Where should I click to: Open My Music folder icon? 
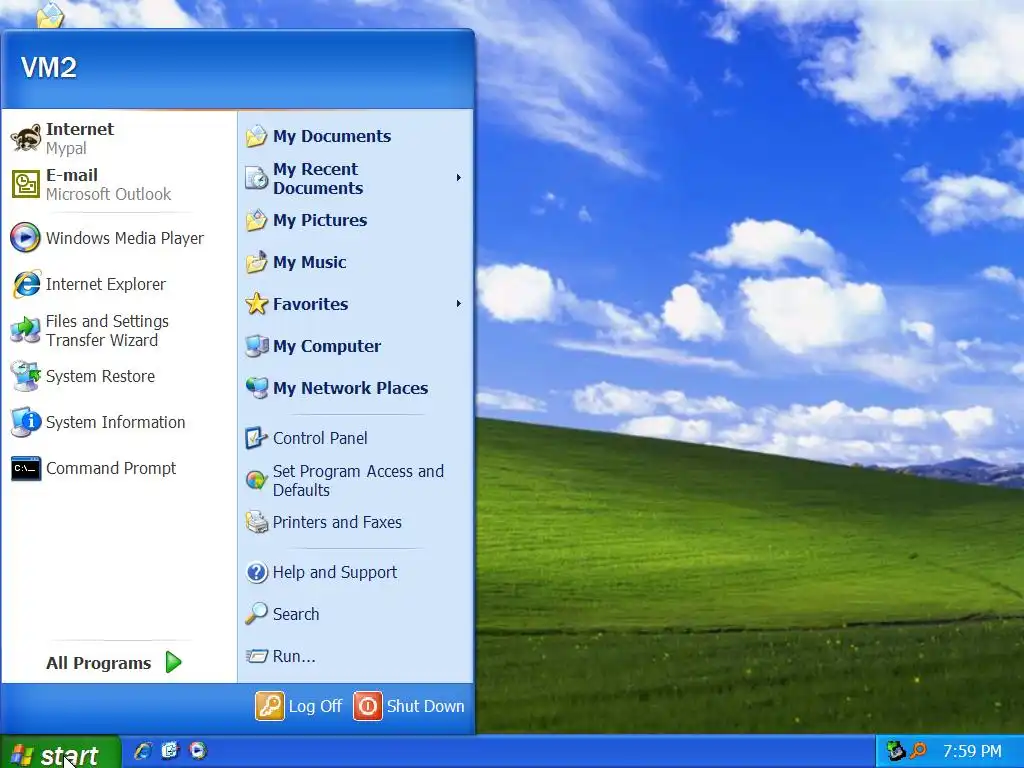(257, 262)
